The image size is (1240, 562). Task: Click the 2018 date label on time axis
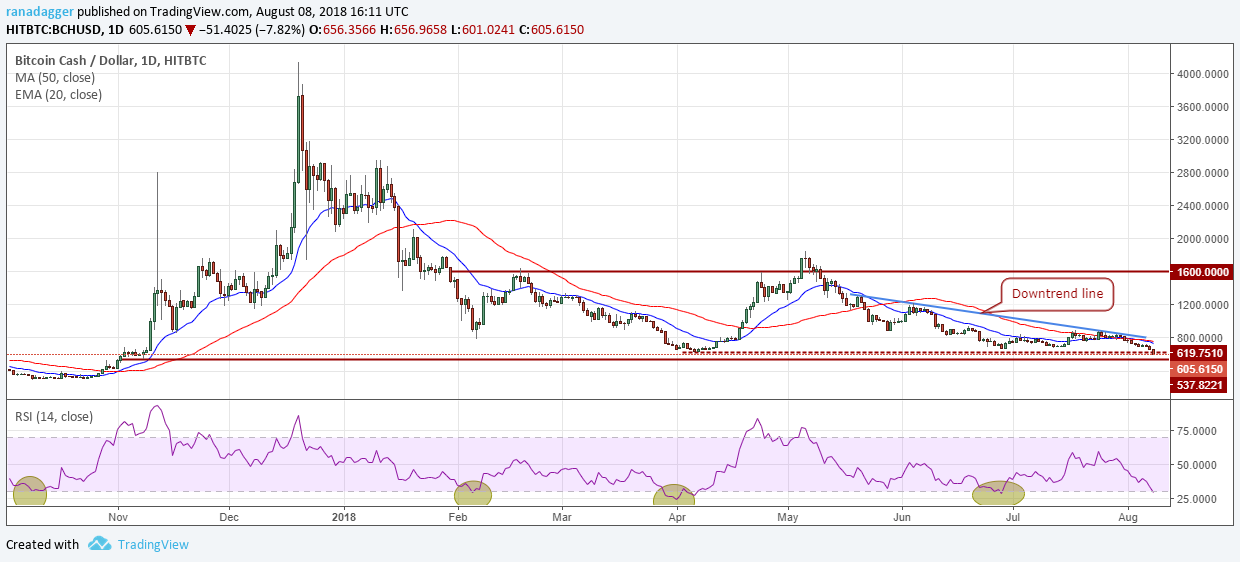pos(343,518)
